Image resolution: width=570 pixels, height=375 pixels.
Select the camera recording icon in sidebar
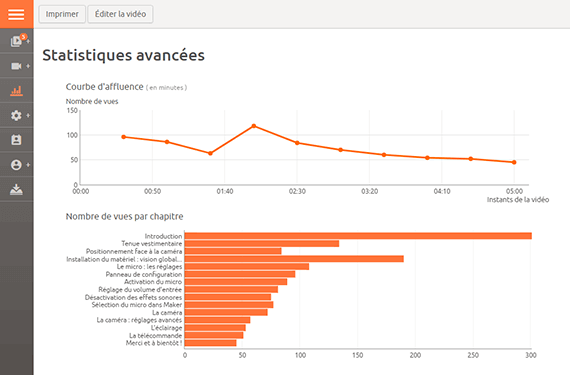[16, 66]
